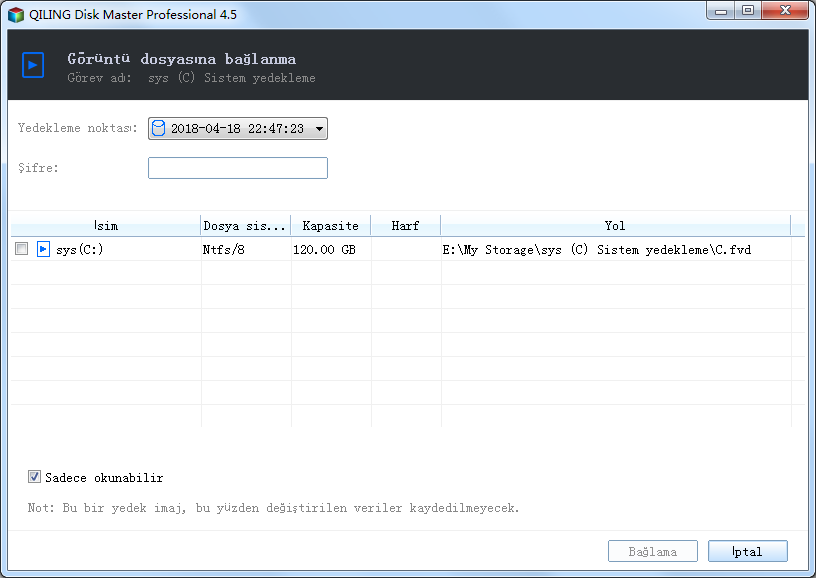This screenshot has height=578, width=816.
Task: Open the Yedekleme noktası dropdown
Action: coord(238,129)
